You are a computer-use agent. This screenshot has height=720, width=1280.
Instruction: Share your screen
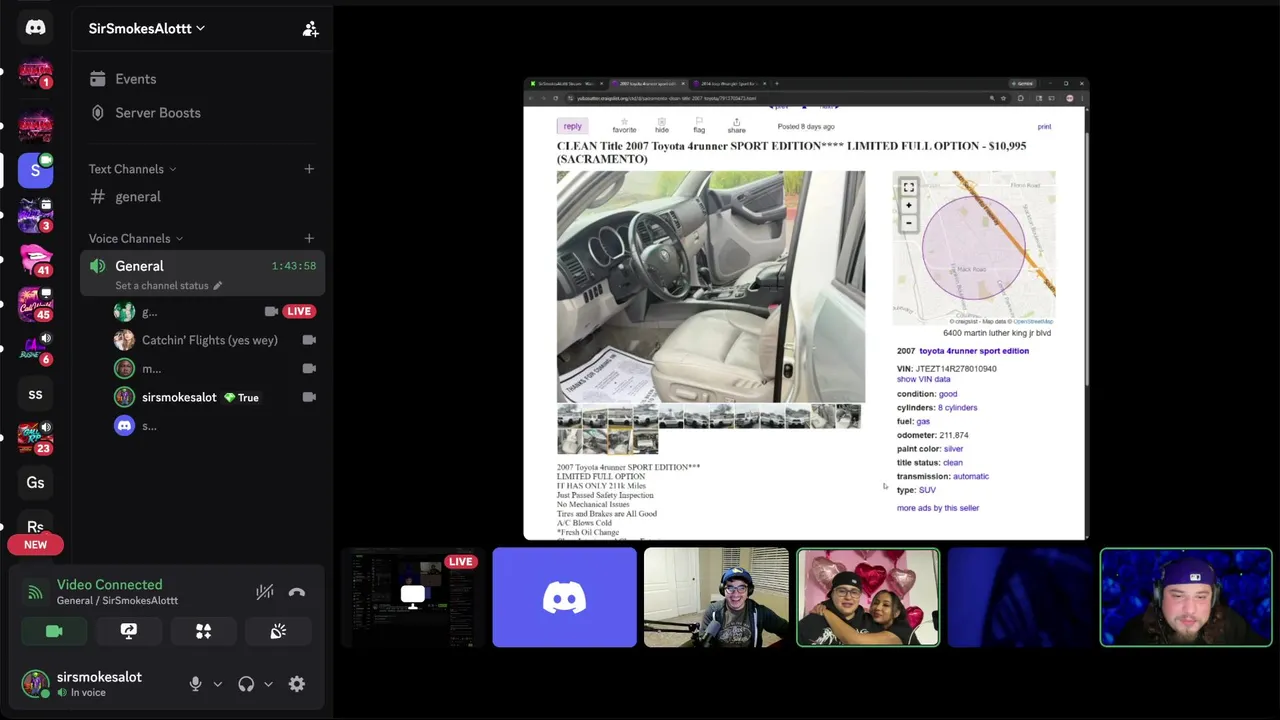point(129,631)
